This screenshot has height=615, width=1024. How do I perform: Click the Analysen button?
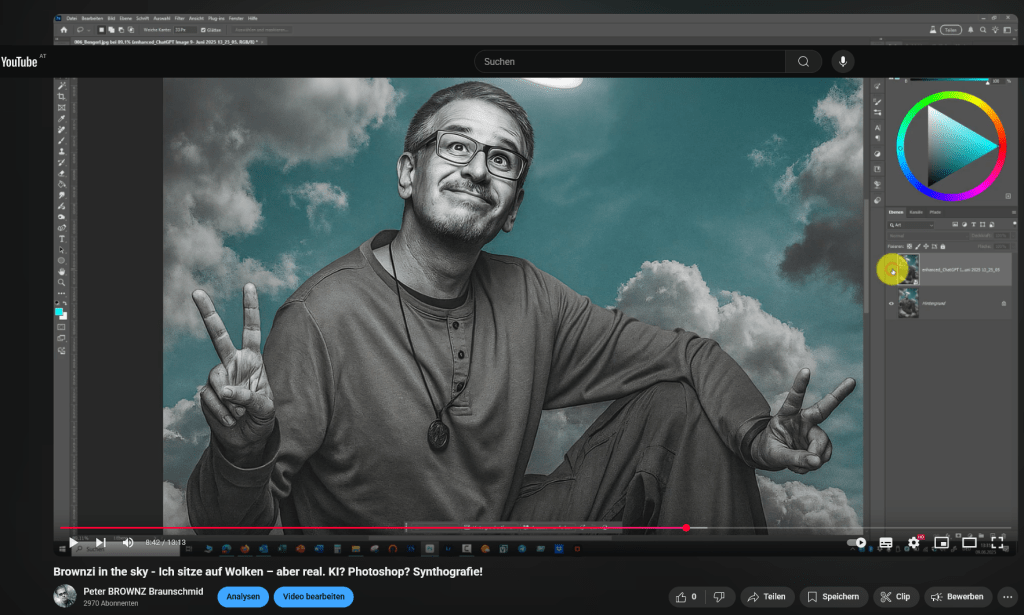pos(241,597)
